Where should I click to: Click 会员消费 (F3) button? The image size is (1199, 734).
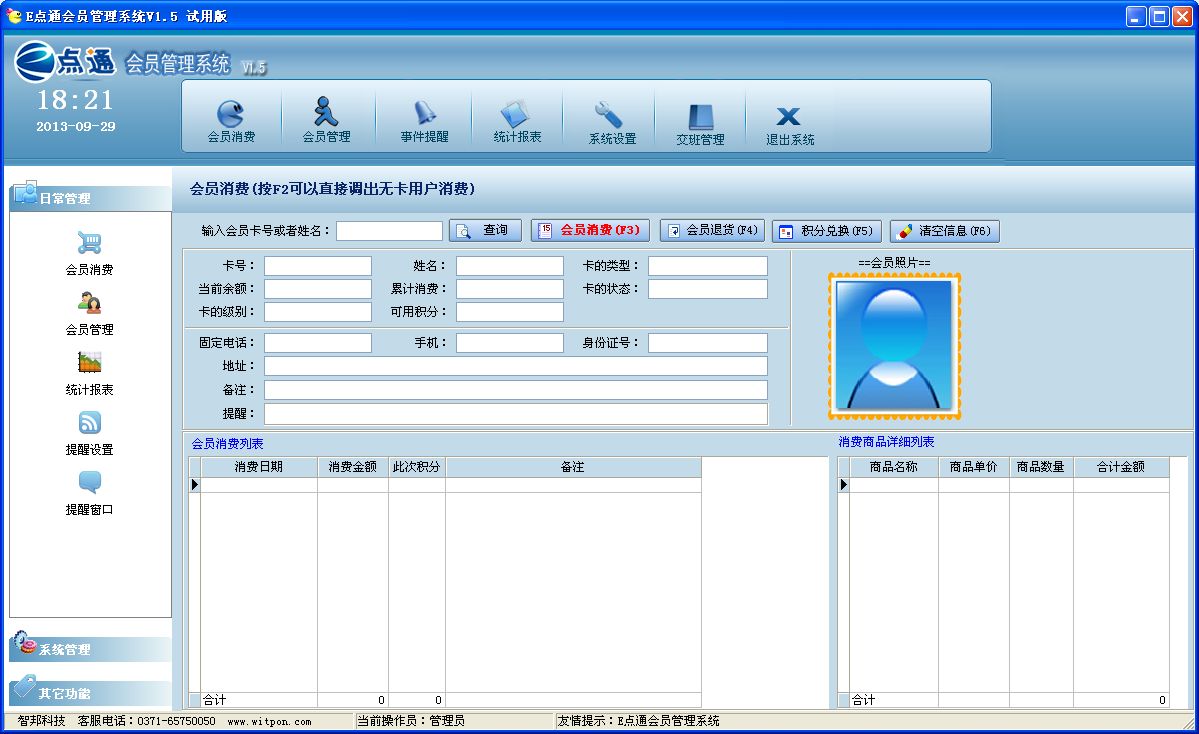pyautogui.click(x=590, y=230)
